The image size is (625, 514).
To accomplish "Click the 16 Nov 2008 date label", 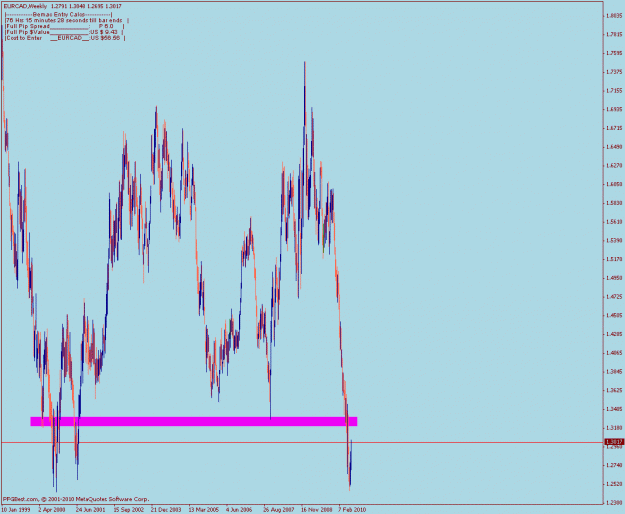I will point(316,510).
